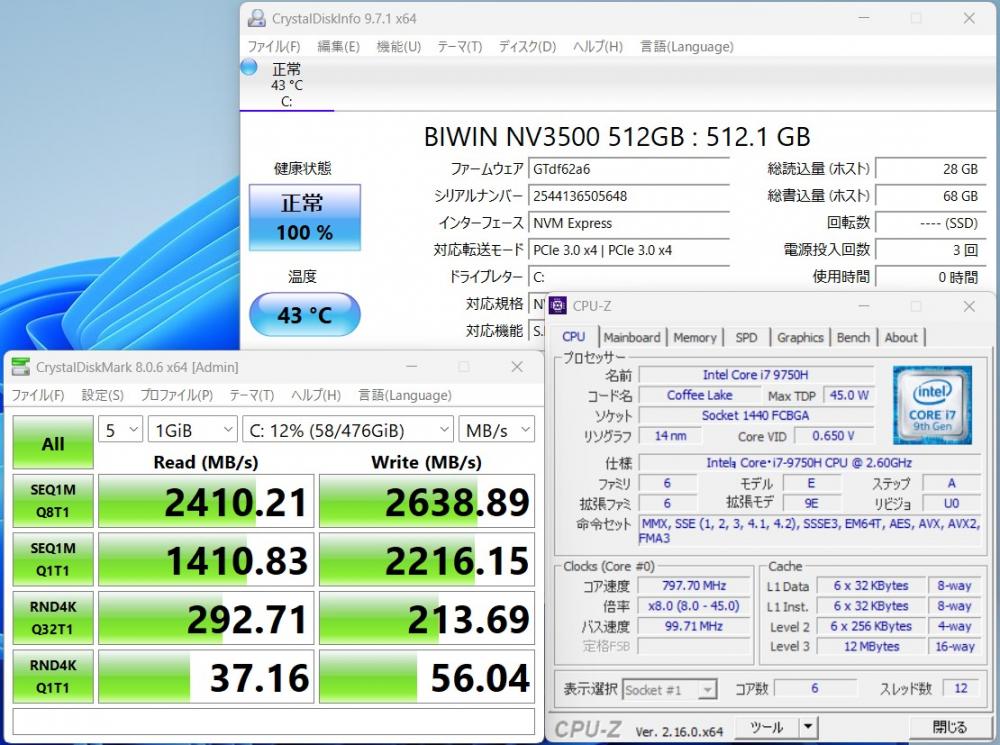The height and width of the screenshot is (745, 1000).
Task: Click the 正常 100% health status box
Action: point(304,217)
